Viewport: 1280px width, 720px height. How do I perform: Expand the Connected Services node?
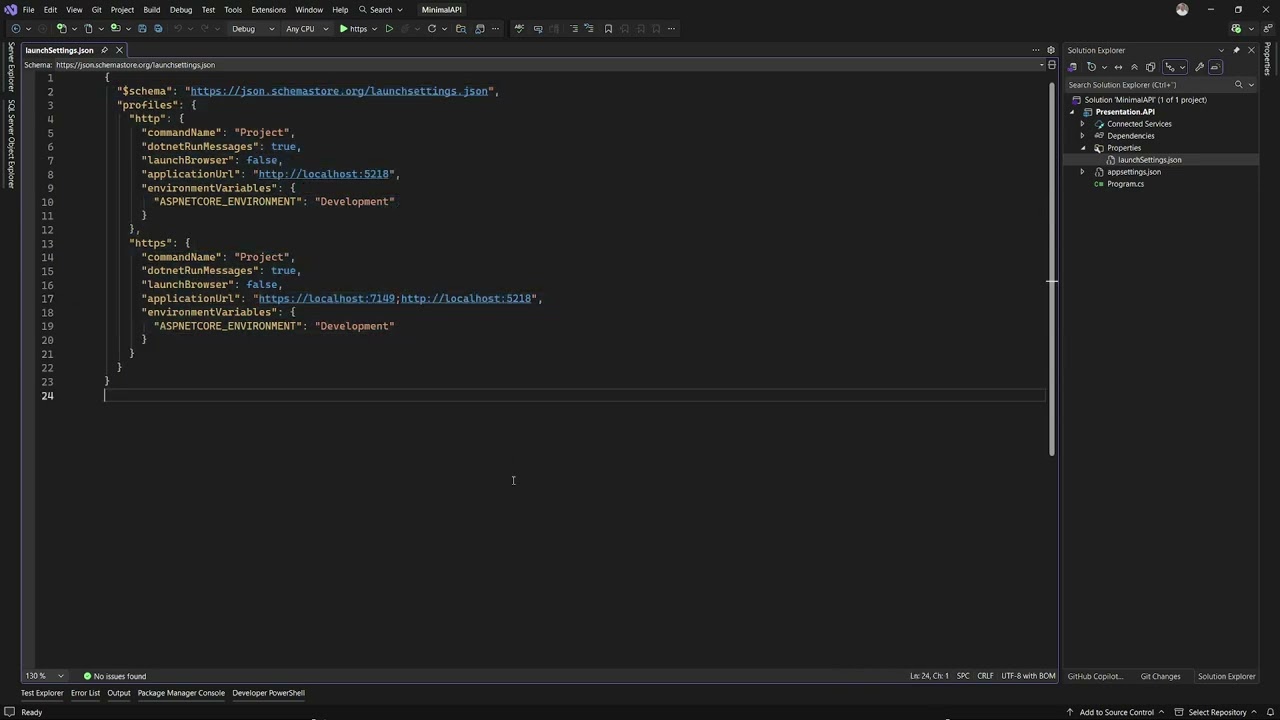coord(1082,124)
